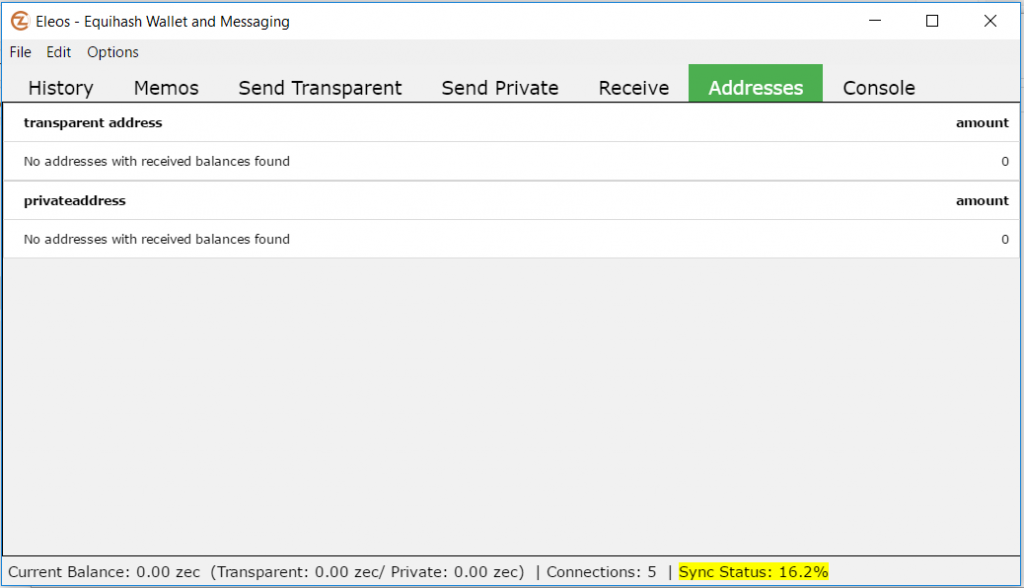Show the Console tab
The image size is (1024, 588).
[879, 88]
